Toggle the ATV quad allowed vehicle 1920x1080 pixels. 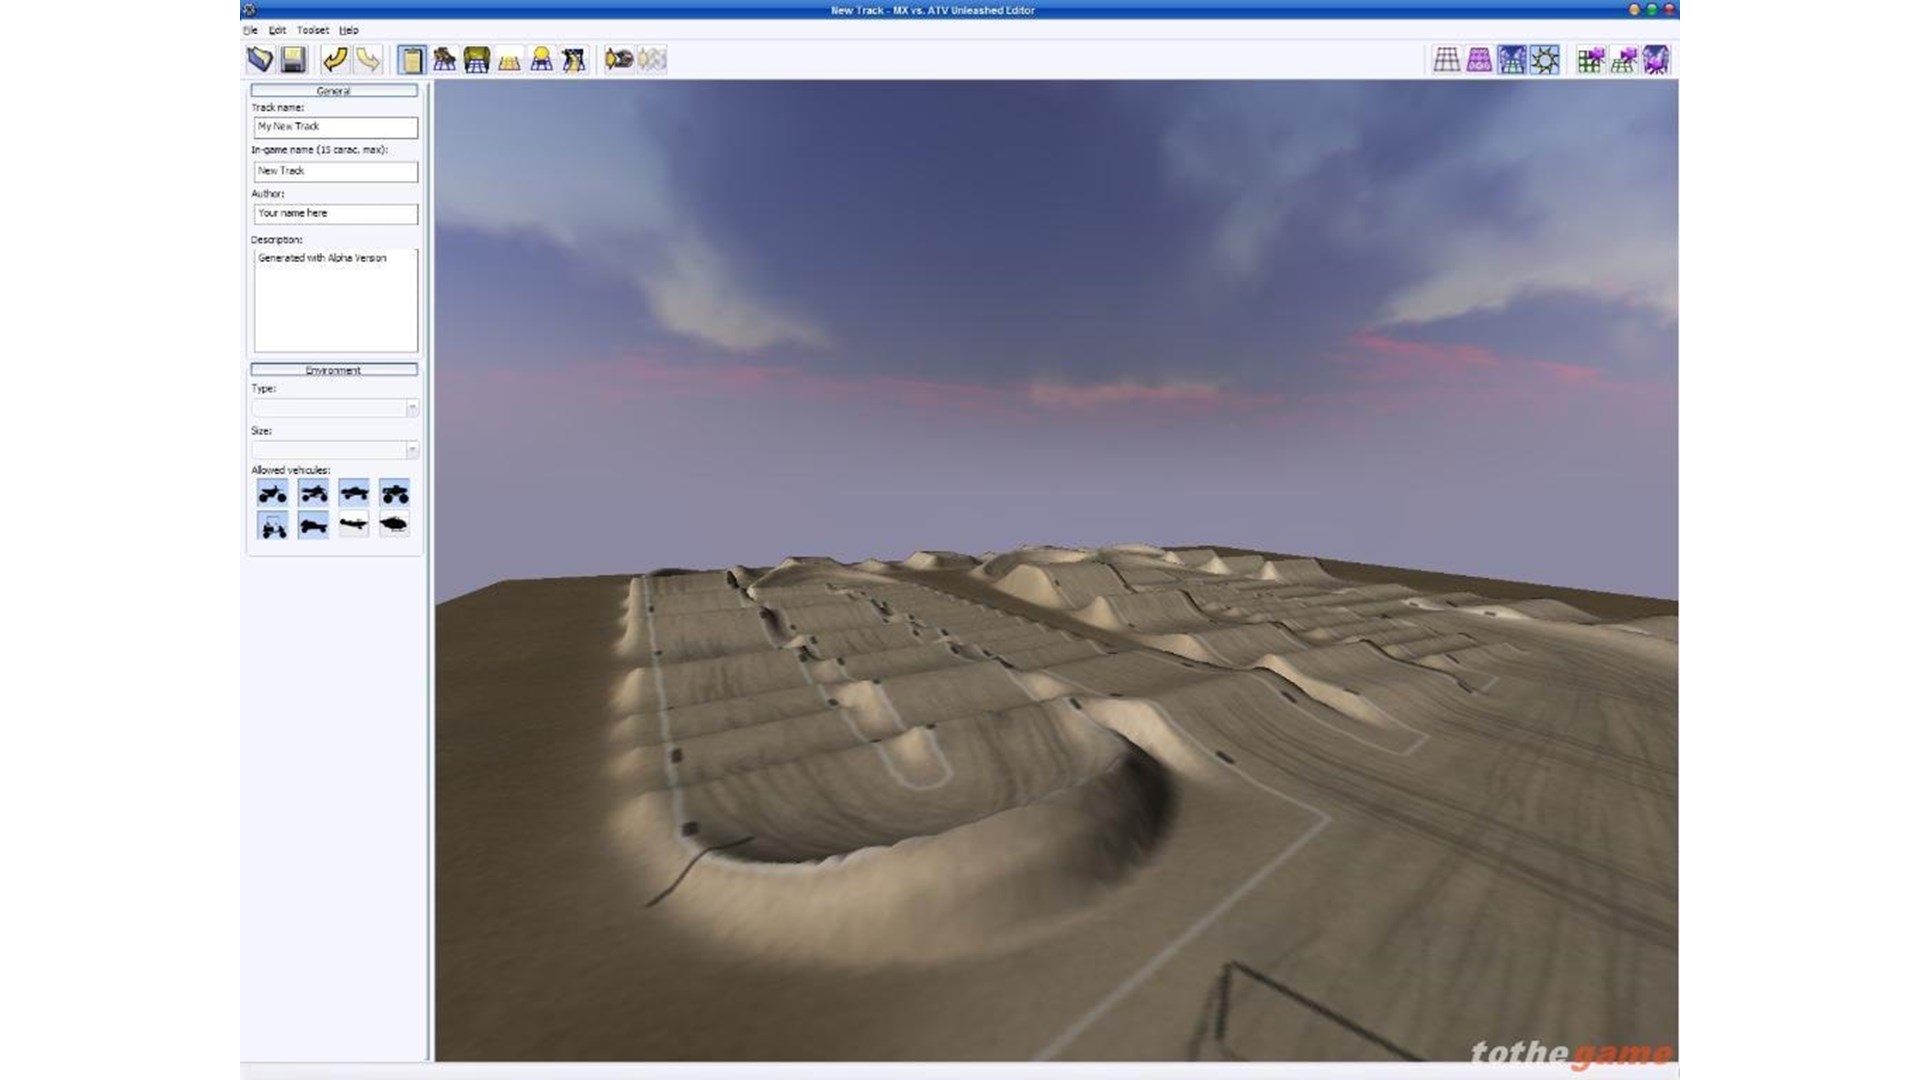(x=314, y=493)
